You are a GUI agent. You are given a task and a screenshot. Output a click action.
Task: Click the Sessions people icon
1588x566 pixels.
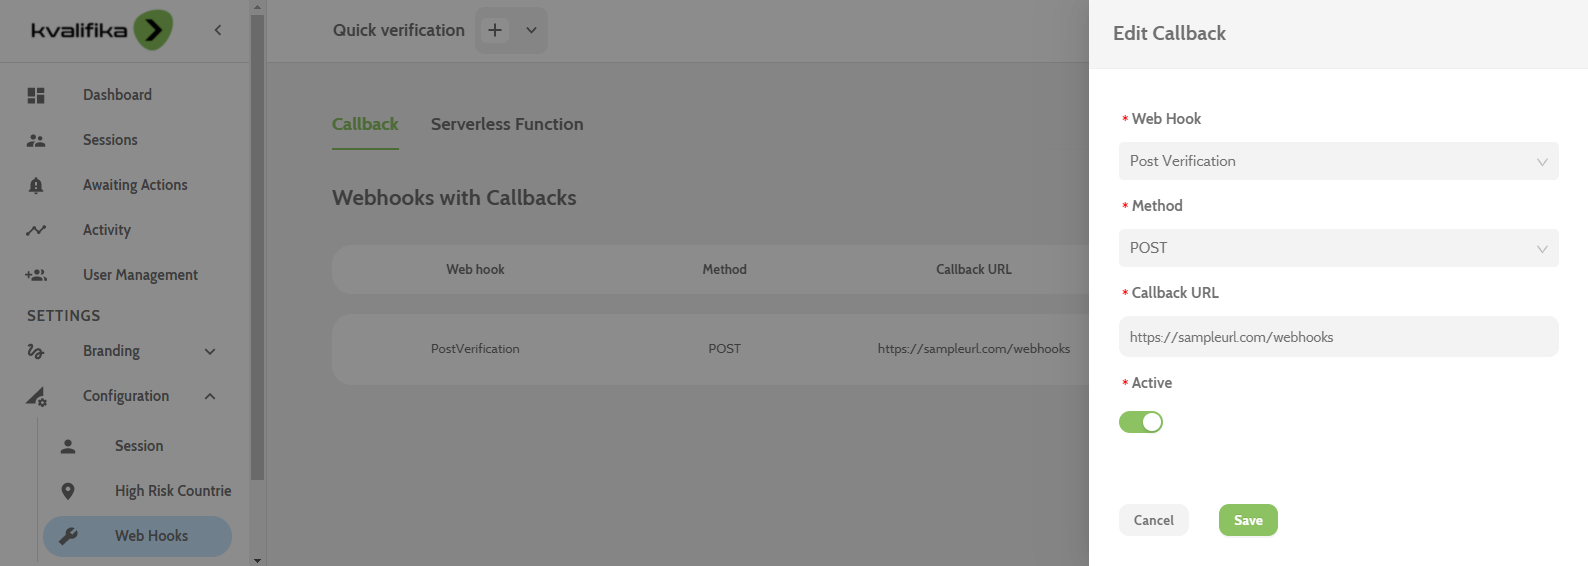36,140
